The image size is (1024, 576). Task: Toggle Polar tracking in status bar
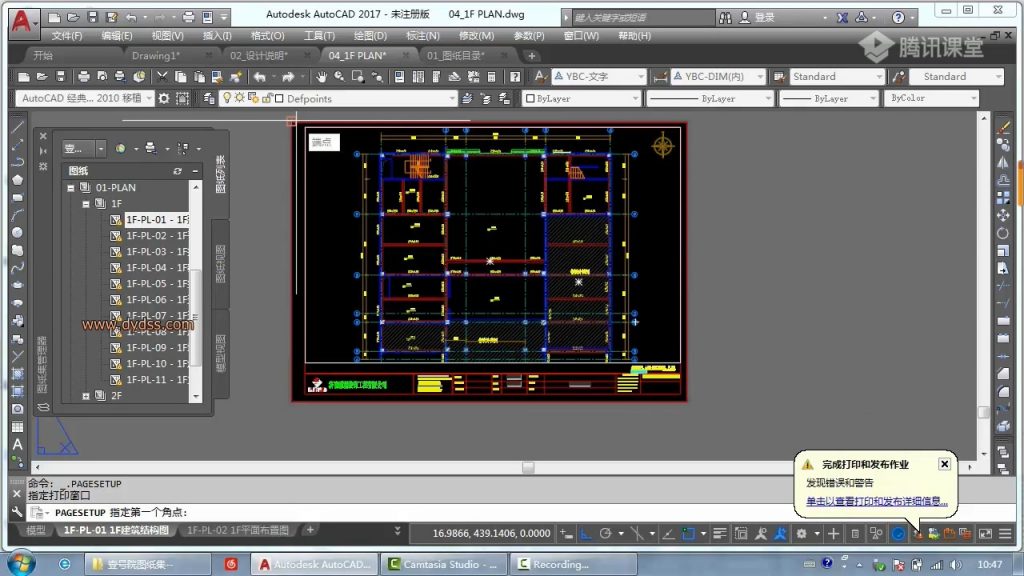click(605, 534)
